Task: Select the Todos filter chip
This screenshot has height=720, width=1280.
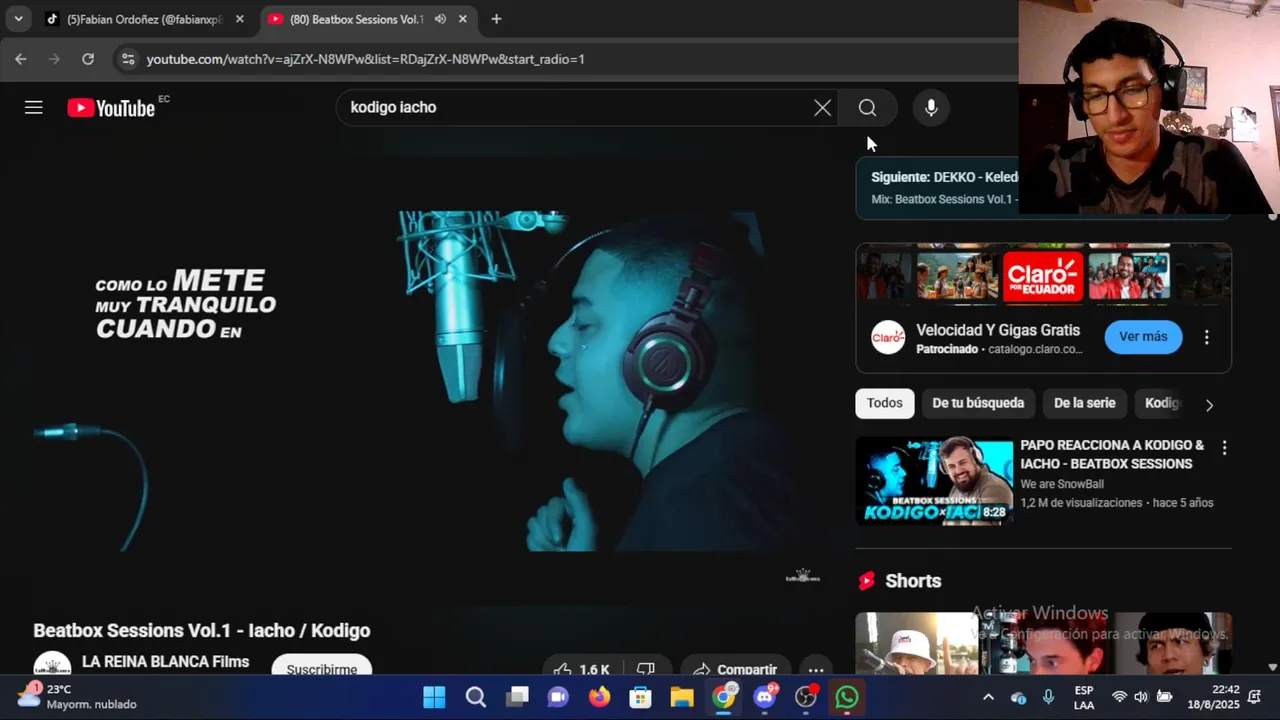Action: tap(884, 403)
